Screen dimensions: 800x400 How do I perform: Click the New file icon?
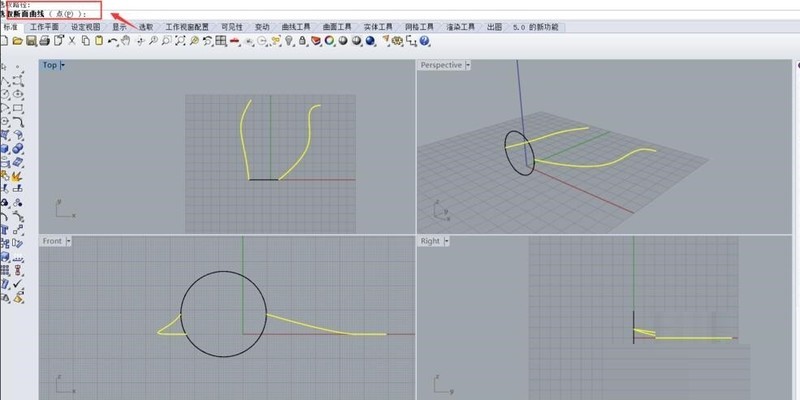[x=5, y=41]
